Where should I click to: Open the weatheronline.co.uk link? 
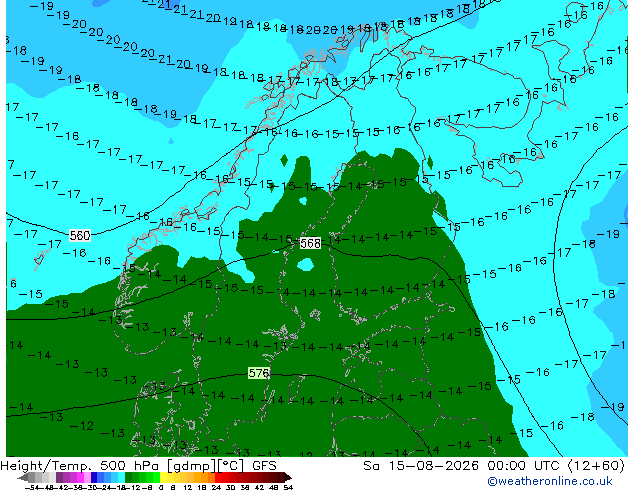pyautogui.click(x=550, y=481)
